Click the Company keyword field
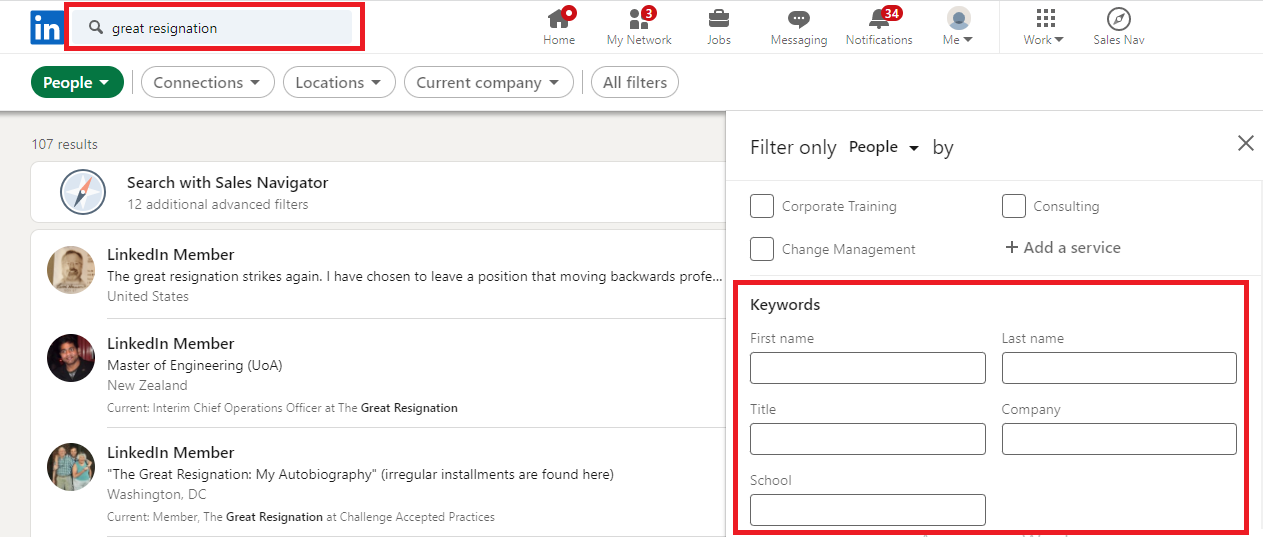The width and height of the screenshot is (1263, 537). pos(1119,439)
